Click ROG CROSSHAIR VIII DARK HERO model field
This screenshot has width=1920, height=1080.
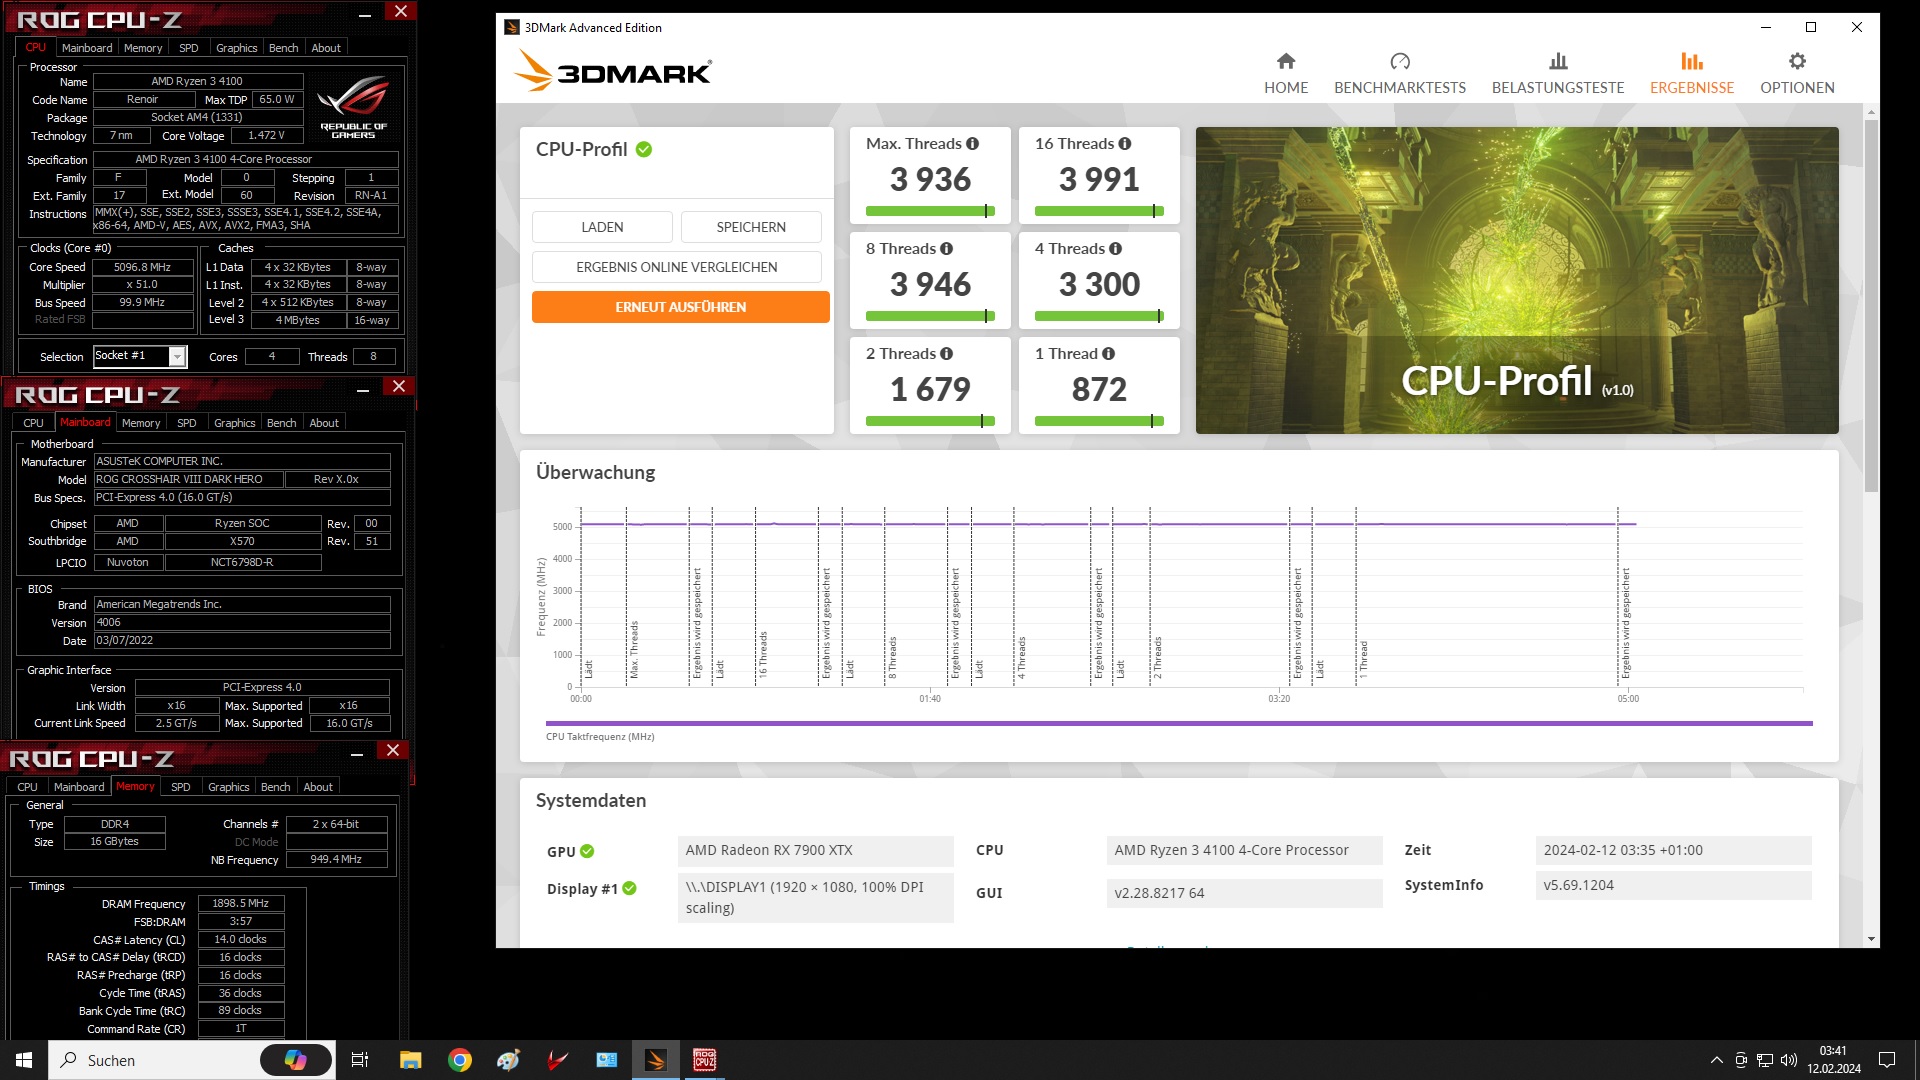(188, 479)
